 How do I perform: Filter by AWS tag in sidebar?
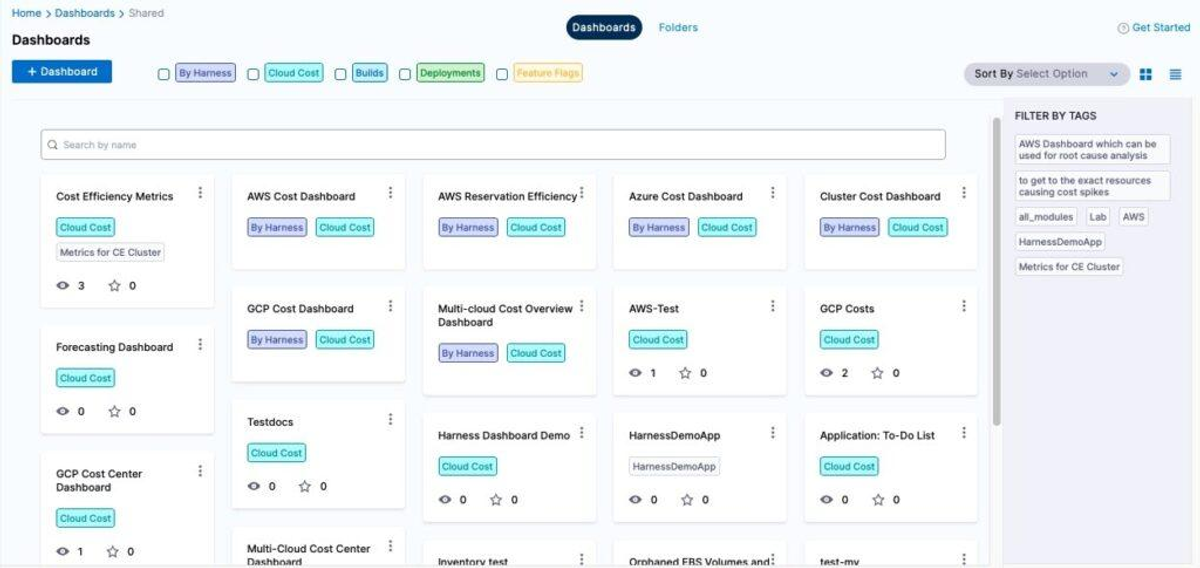pyautogui.click(x=1133, y=216)
